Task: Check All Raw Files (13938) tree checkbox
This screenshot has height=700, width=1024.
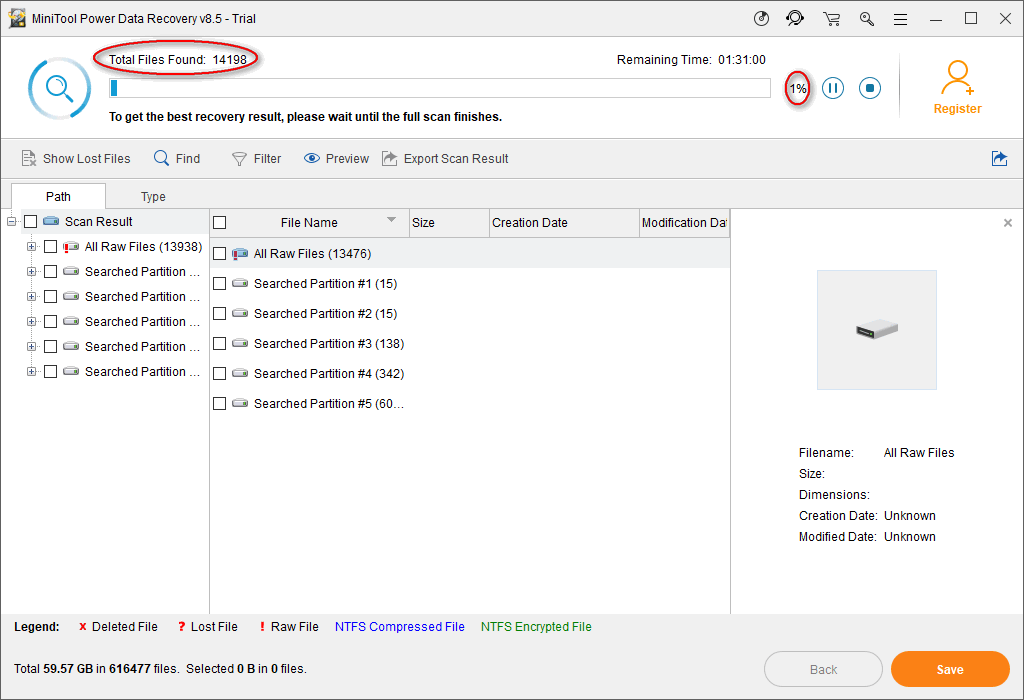Action: [50, 247]
